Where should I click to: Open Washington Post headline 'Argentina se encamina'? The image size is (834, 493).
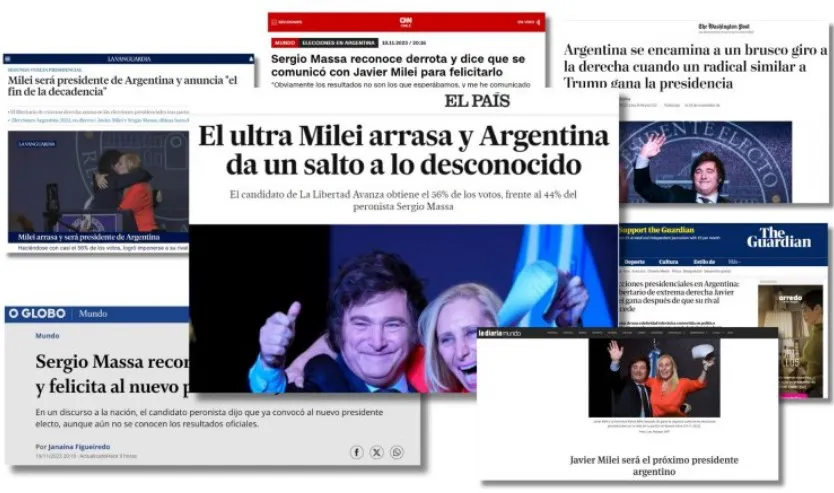tap(696, 66)
